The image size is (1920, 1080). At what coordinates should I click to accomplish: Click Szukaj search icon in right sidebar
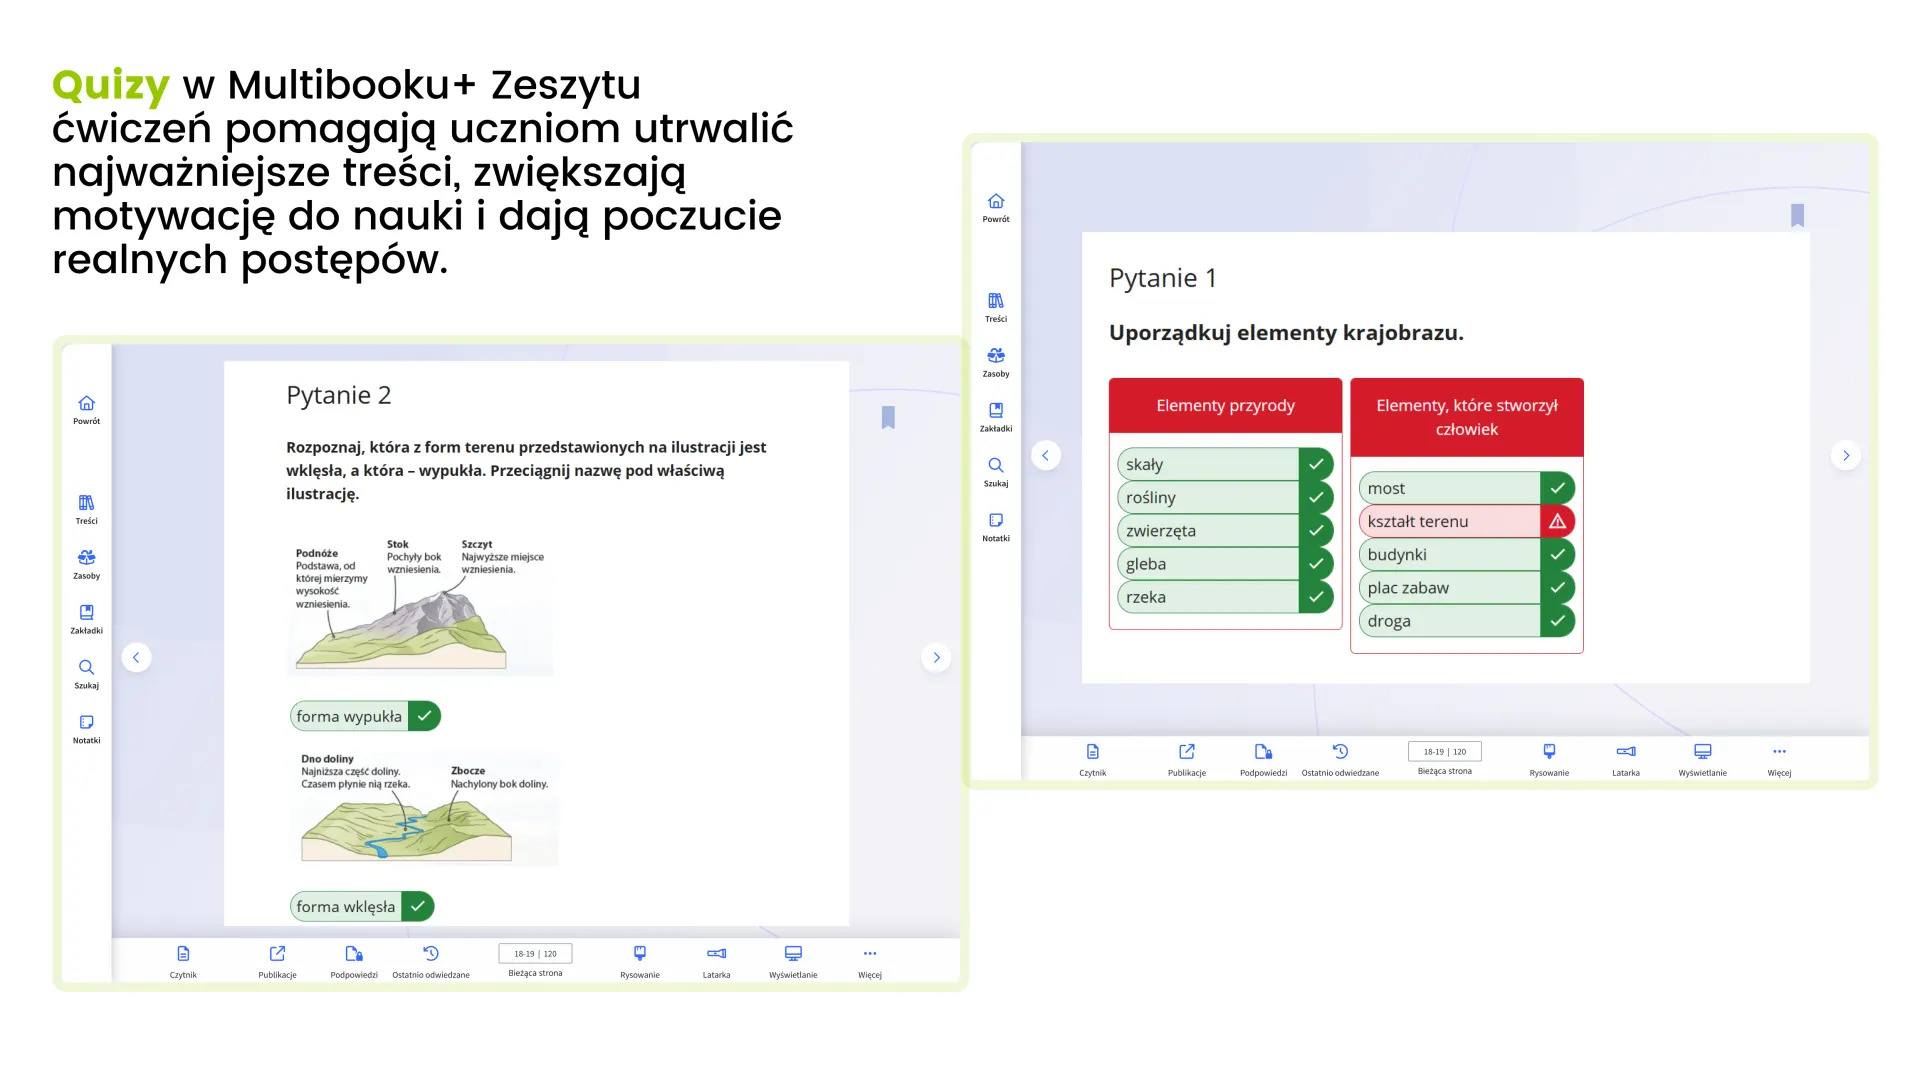pyautogui.click(x=995, y=466)
